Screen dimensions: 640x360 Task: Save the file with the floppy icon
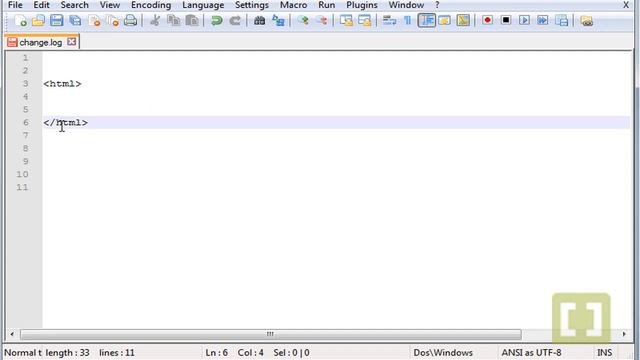pyautogui.click(x=57, y=20)
